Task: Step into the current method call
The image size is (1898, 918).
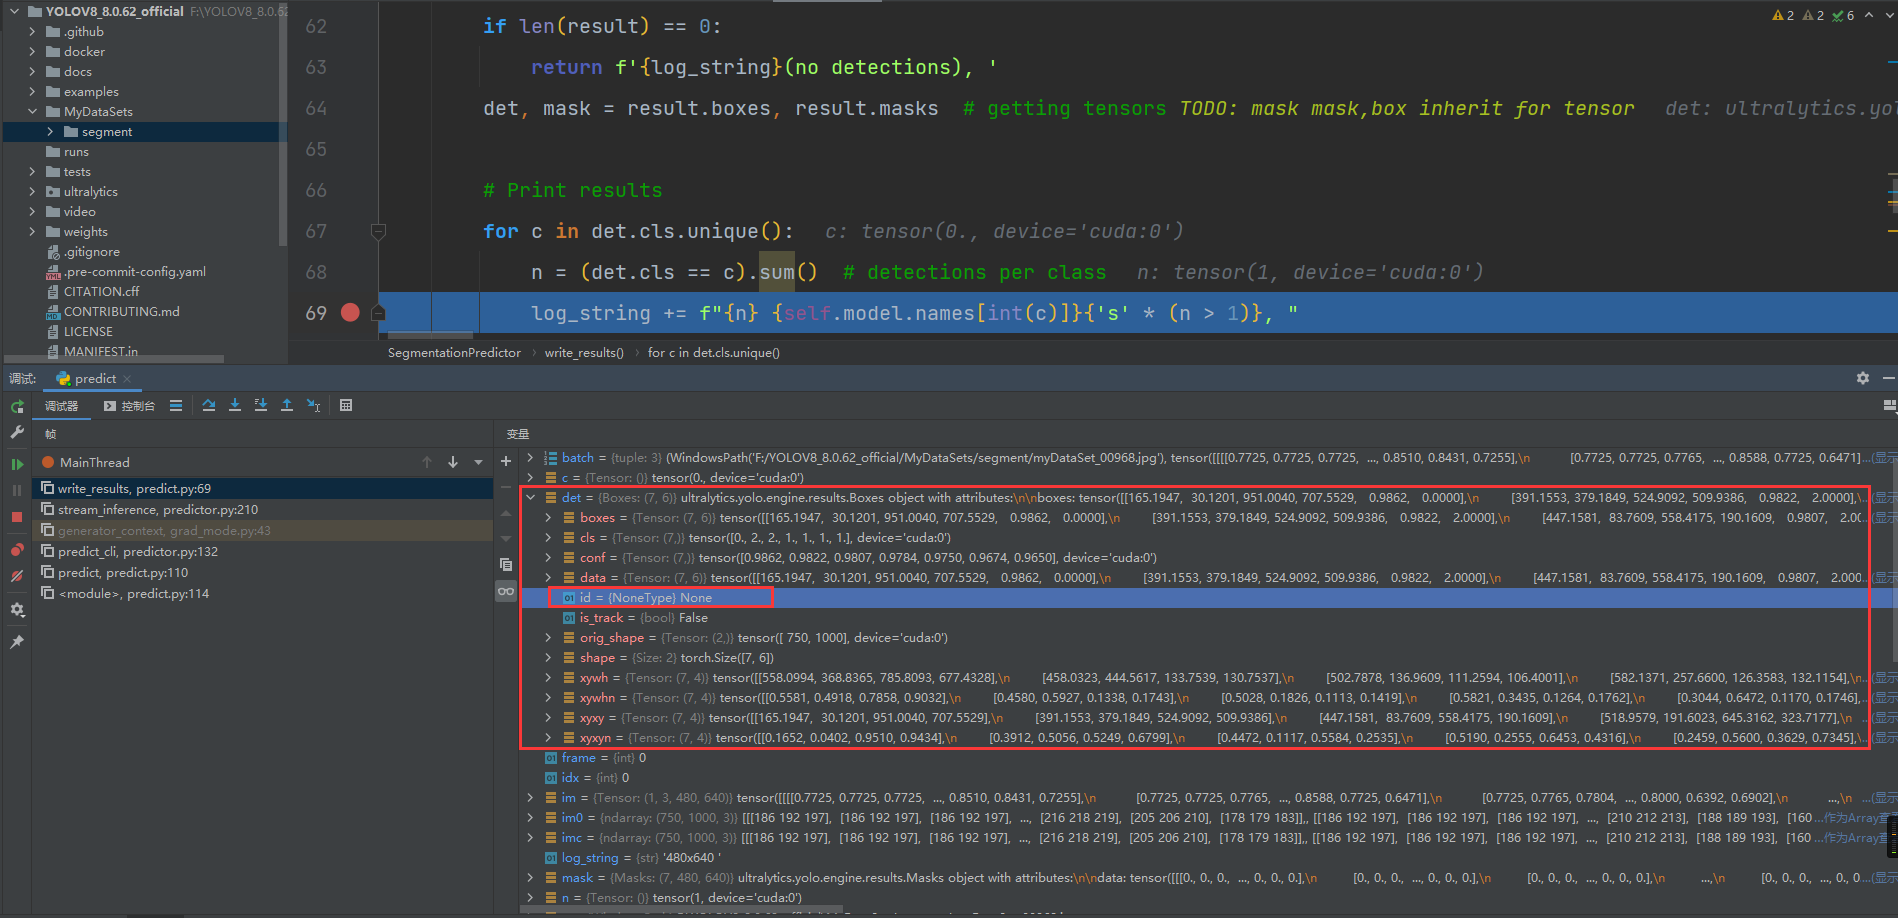Action: coord(234,405)
